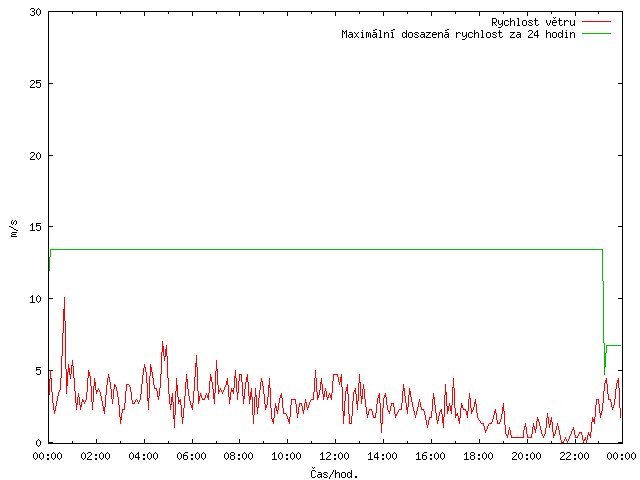Click the x-axis label '20:00'
This screenshot has height=480, width=640.
(x=526, y=456)
